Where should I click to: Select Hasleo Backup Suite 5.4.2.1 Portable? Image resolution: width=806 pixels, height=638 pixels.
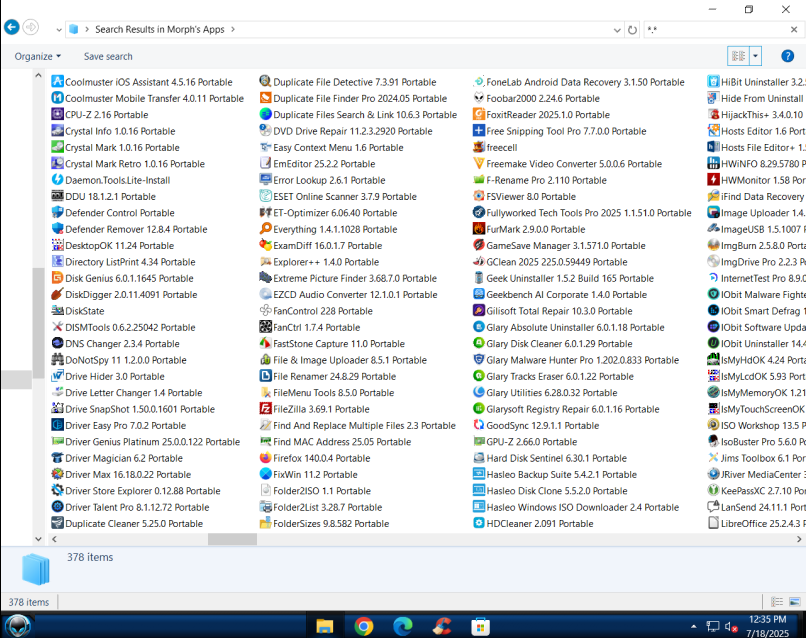[562, 475]
